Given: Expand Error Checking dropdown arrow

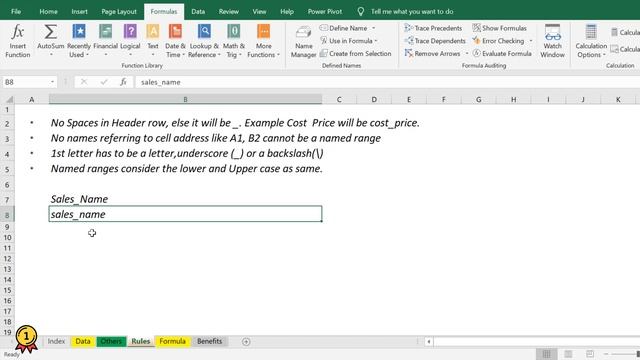Looking at the screenshot, I should tap(531, 41).
